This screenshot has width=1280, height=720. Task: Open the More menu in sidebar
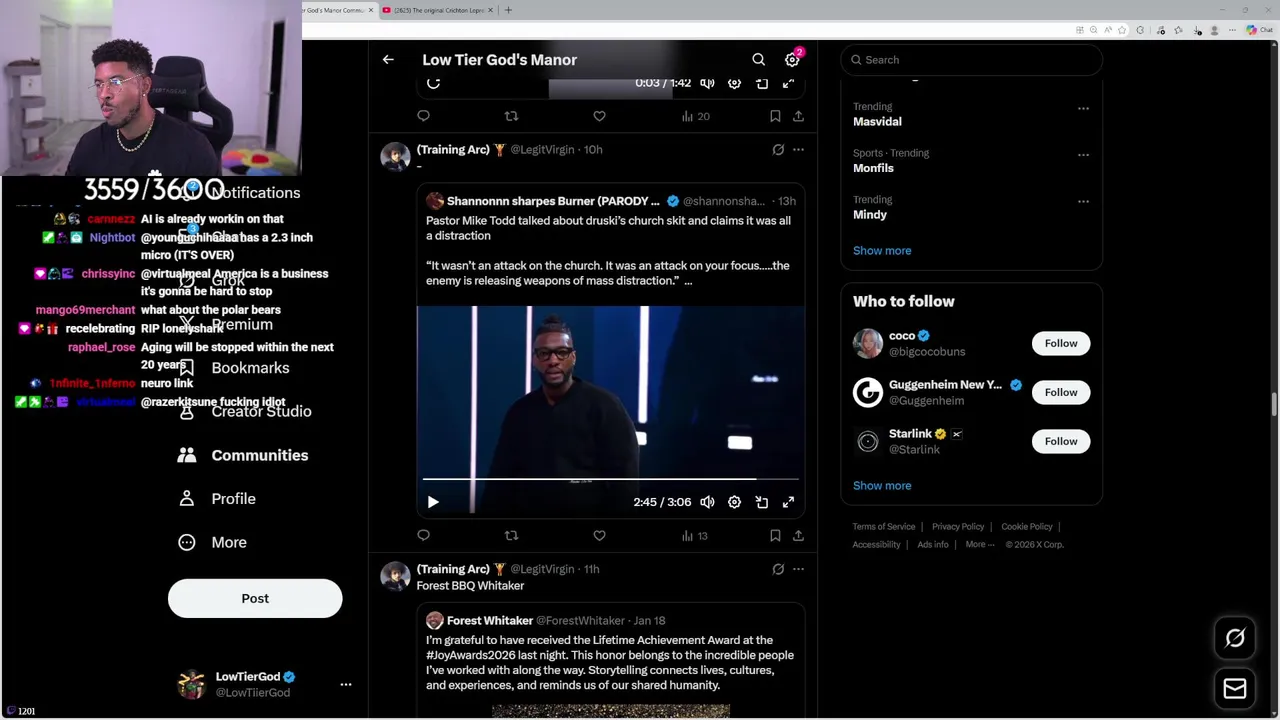pos(229,542)
